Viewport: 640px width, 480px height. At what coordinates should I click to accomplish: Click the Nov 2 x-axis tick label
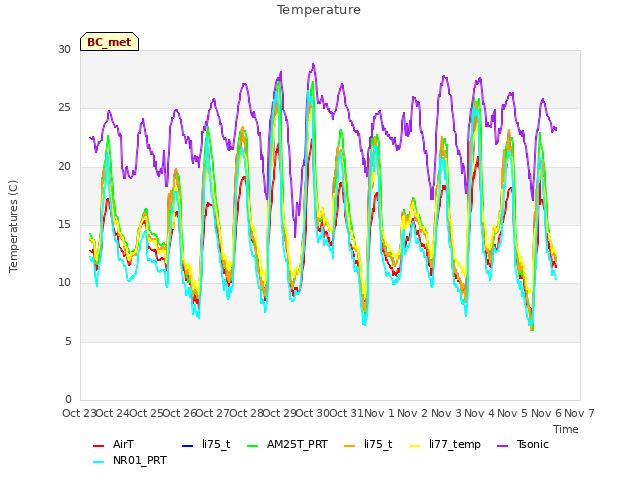tap(412, 413)
